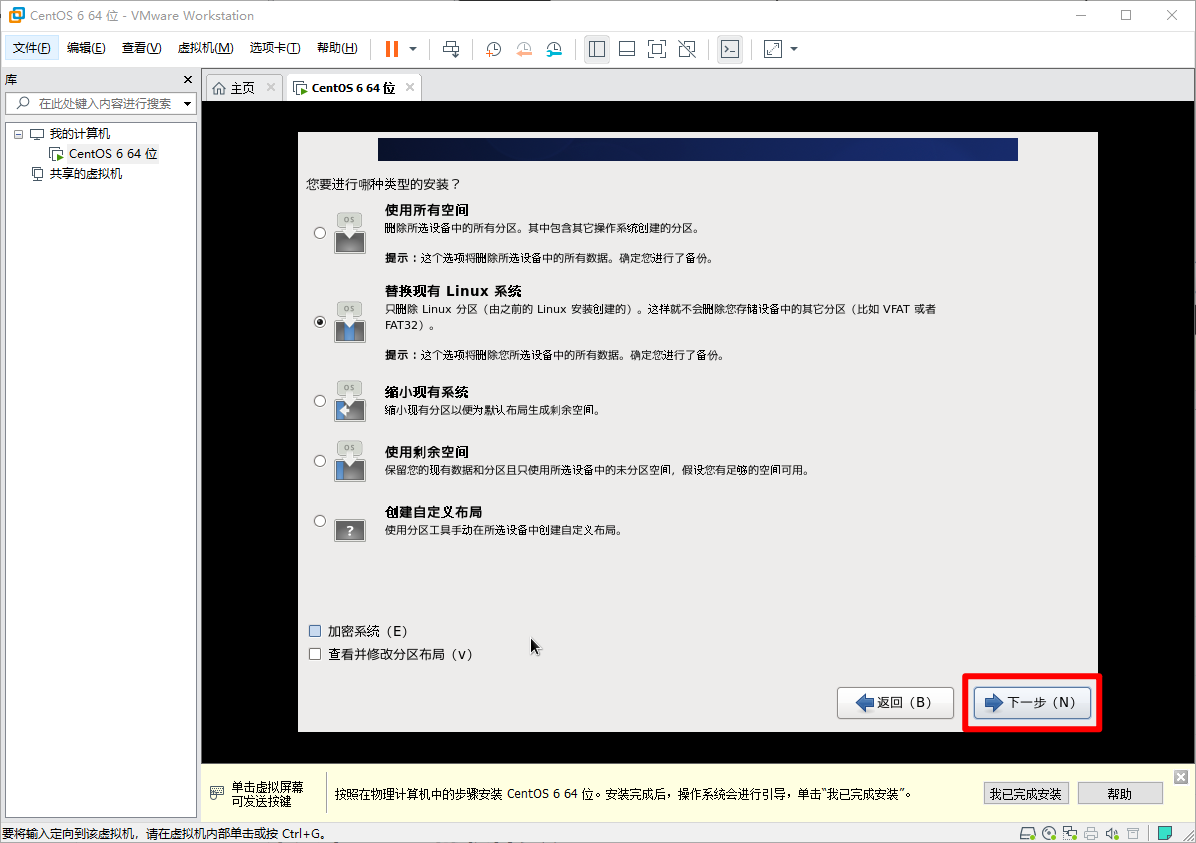Pause the virtual machine

click(x=391, y=49)
